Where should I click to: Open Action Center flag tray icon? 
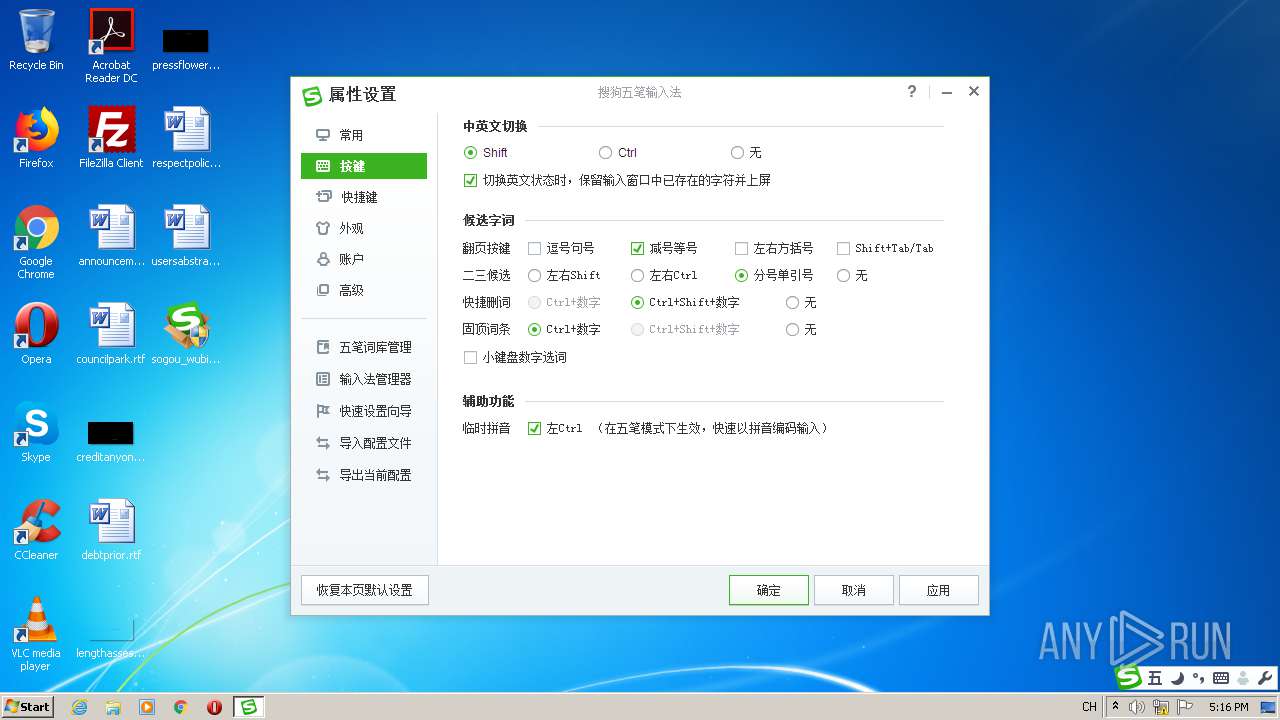click(x=1184, y=707)
